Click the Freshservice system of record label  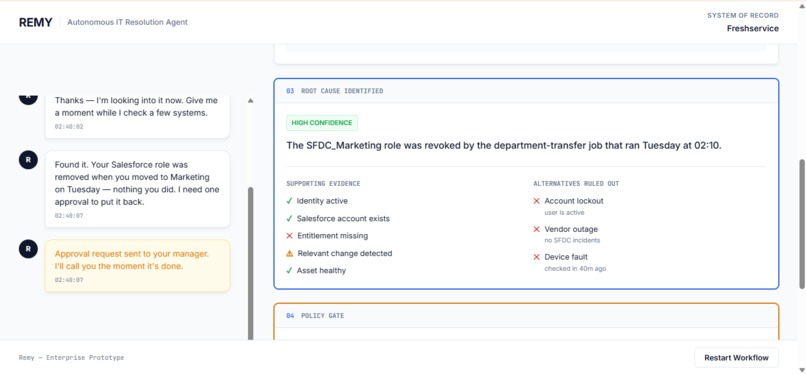[x=753, y=29]
